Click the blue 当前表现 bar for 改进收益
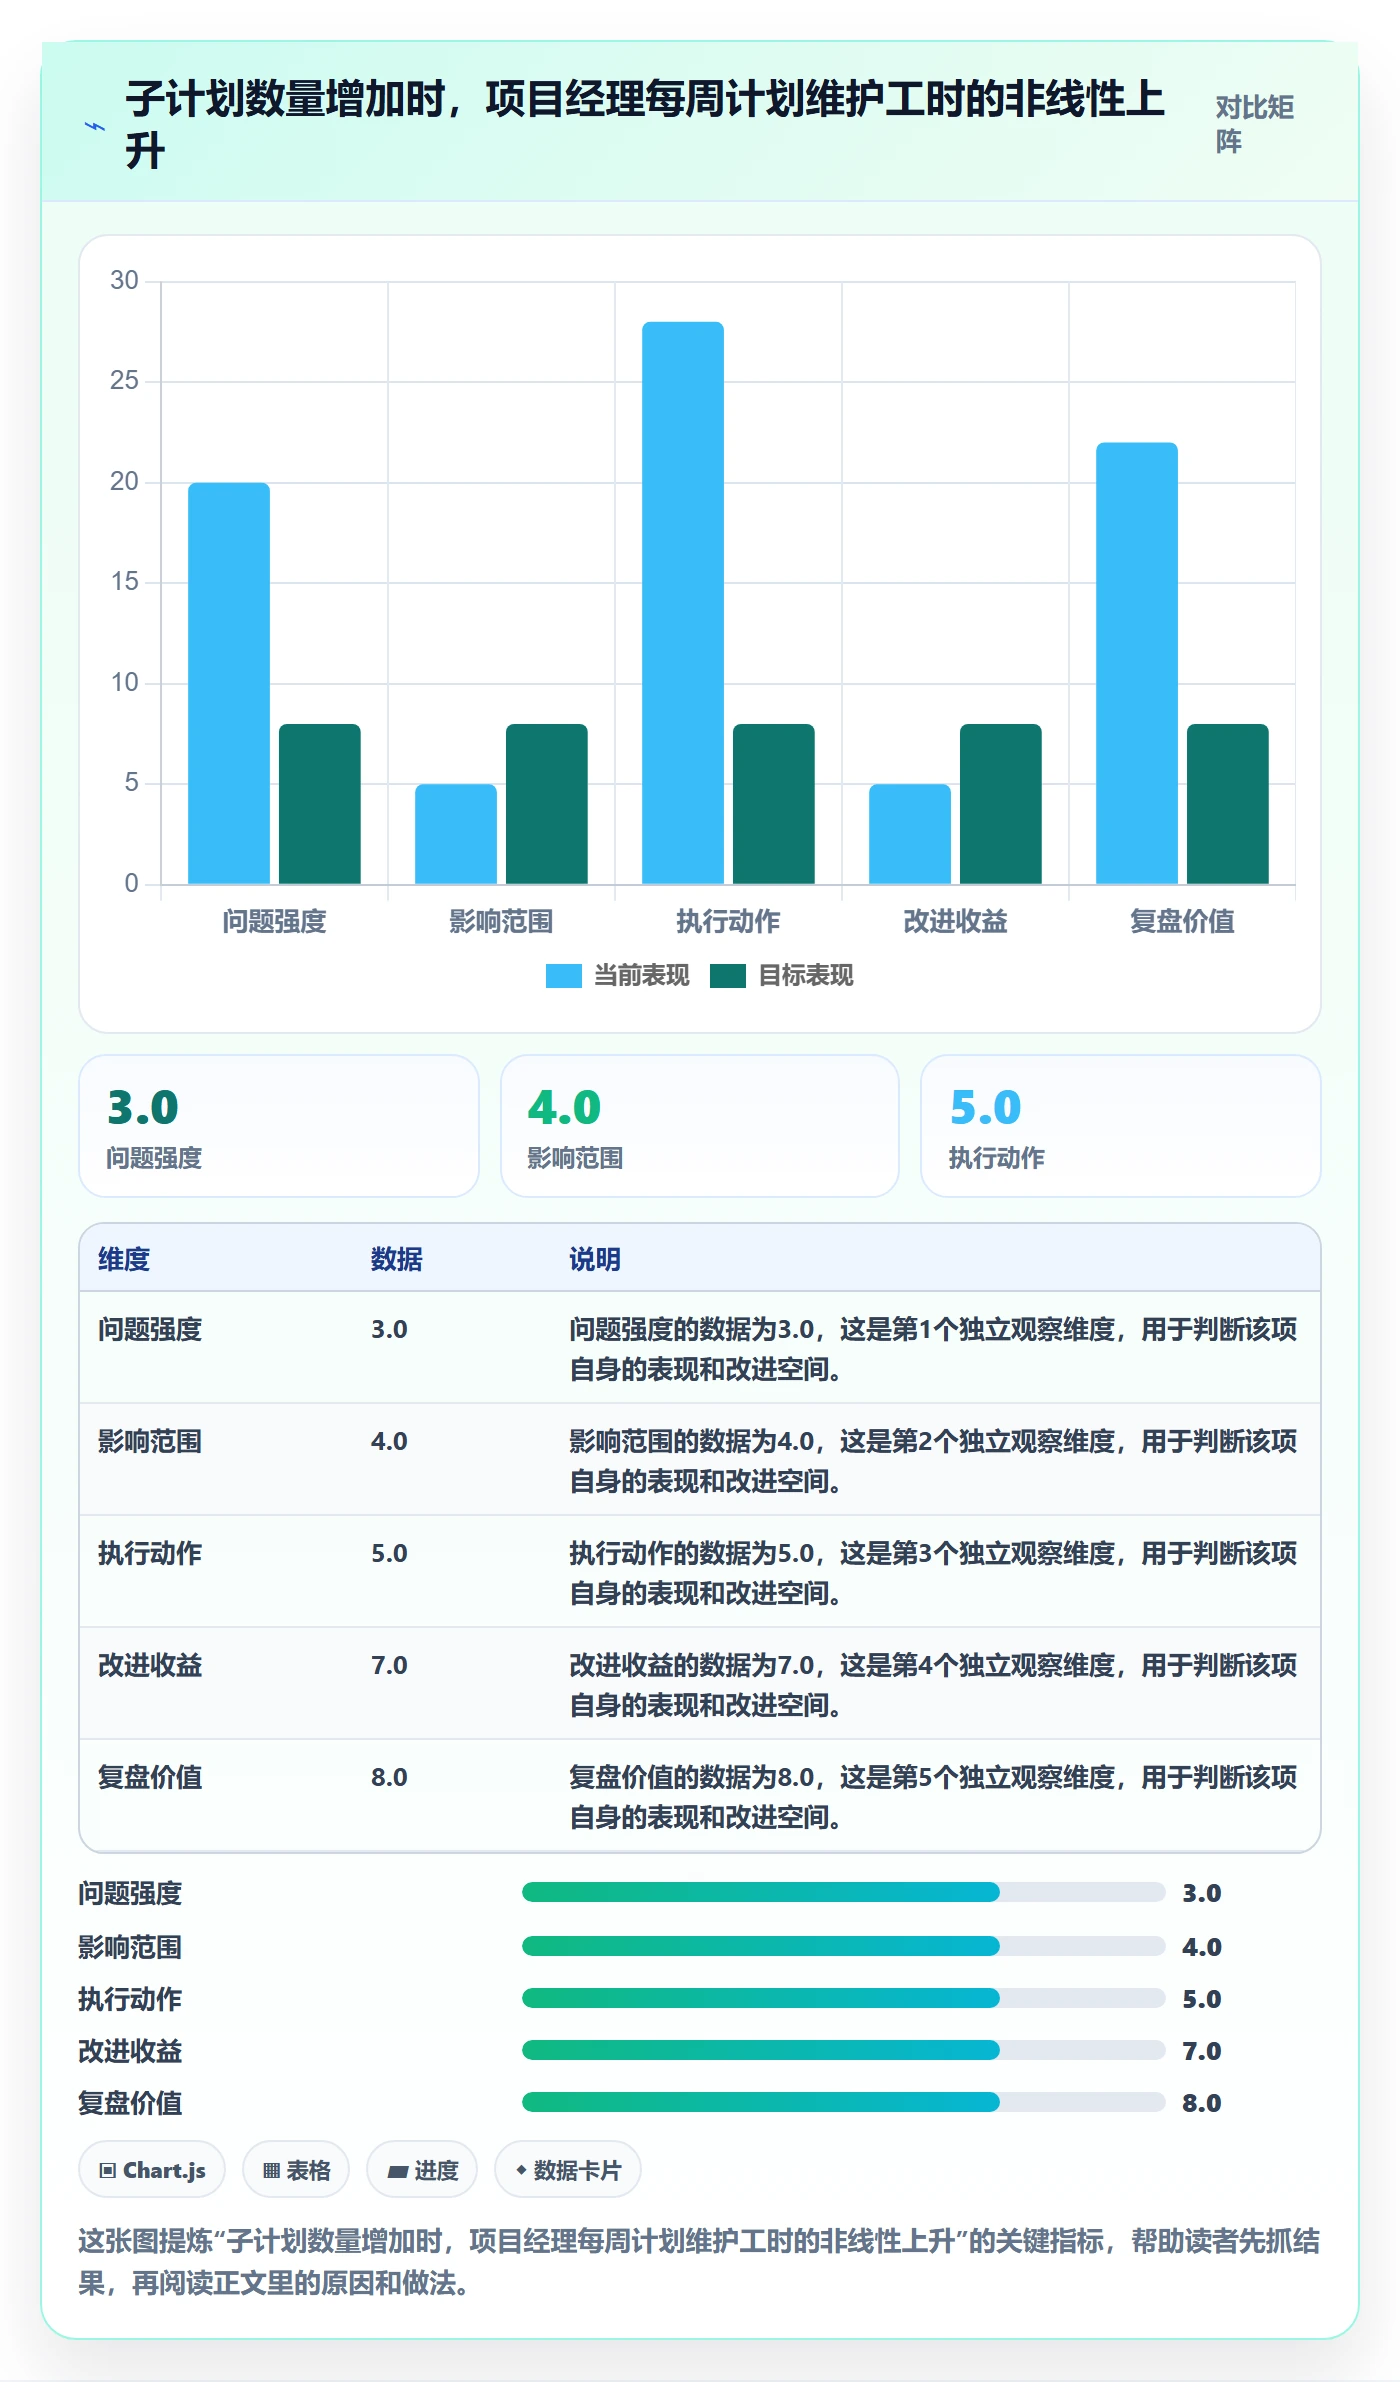The width and height of the screenshot is (1400, 2382). click(x=910, y=834)
